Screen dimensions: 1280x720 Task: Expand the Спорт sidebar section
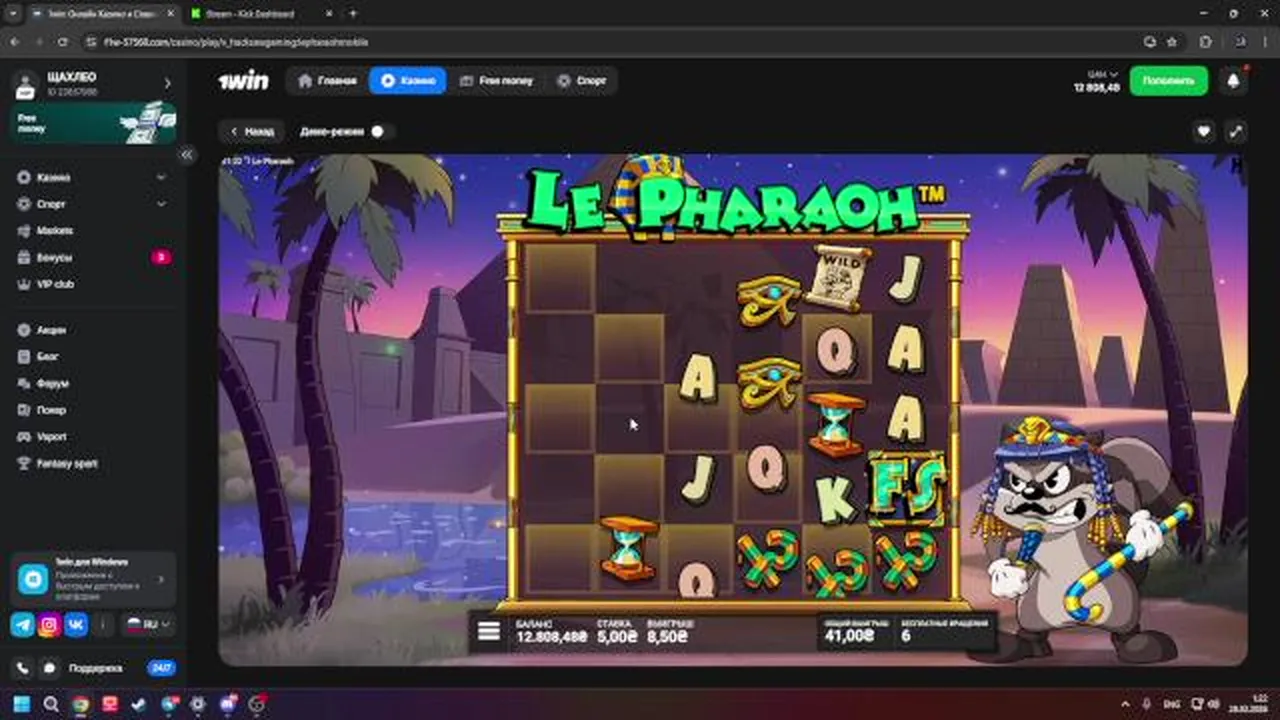point(161,204)
